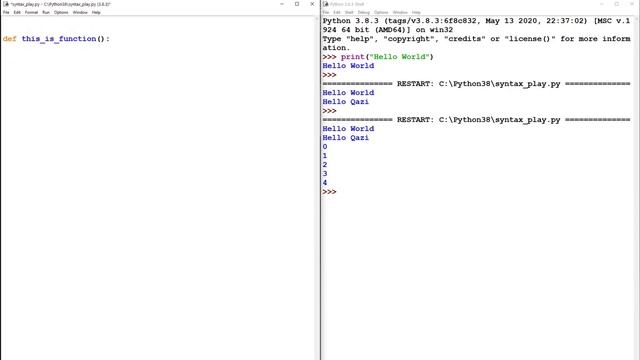Click the output line '2' in the shell
640x360 pixels.
(x=325, y=164)
